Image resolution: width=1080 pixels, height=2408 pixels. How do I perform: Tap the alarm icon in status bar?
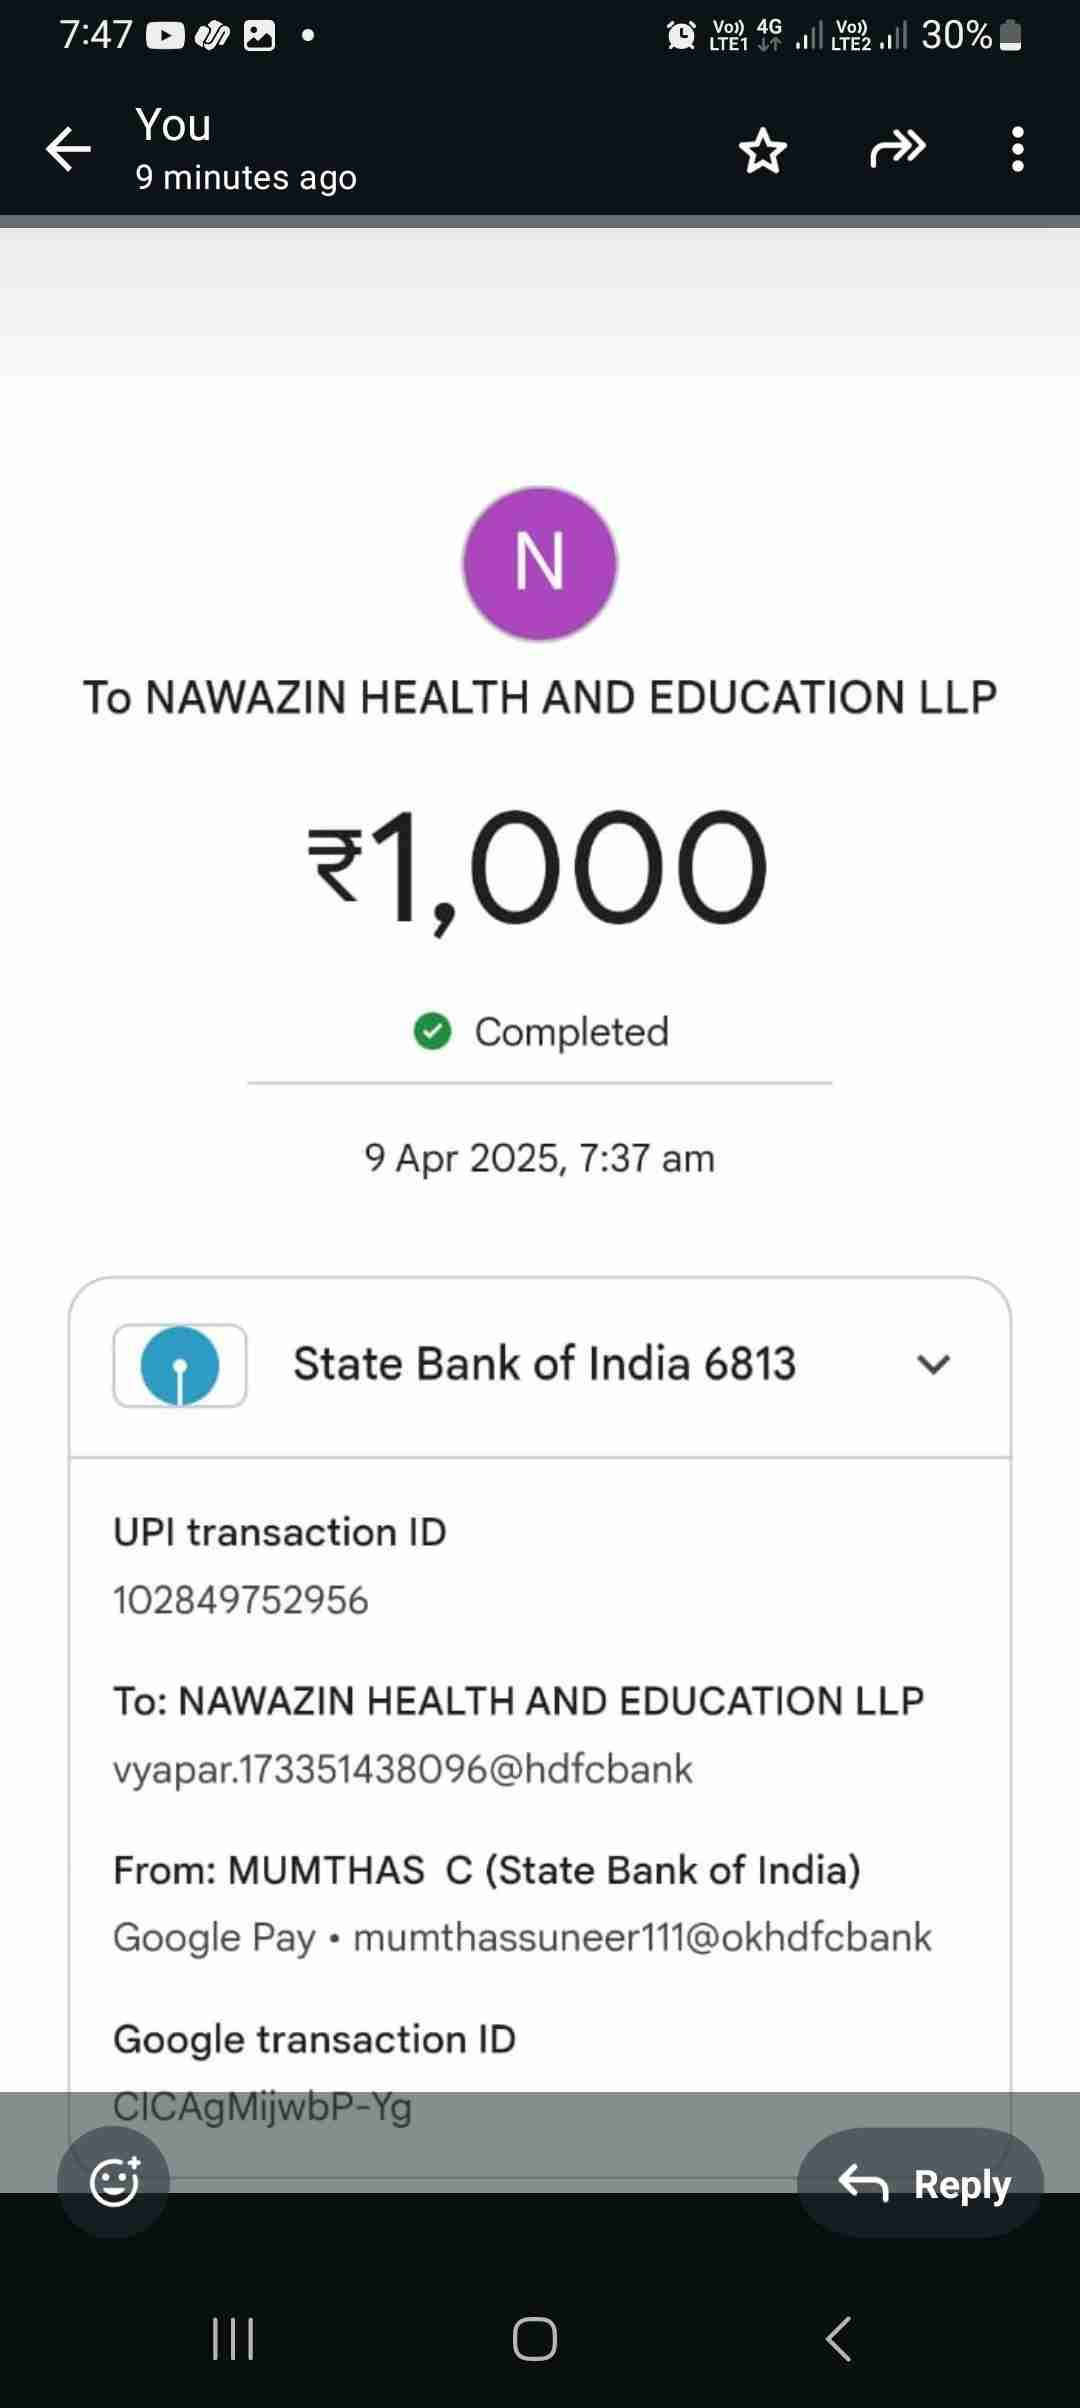(681, 36)
